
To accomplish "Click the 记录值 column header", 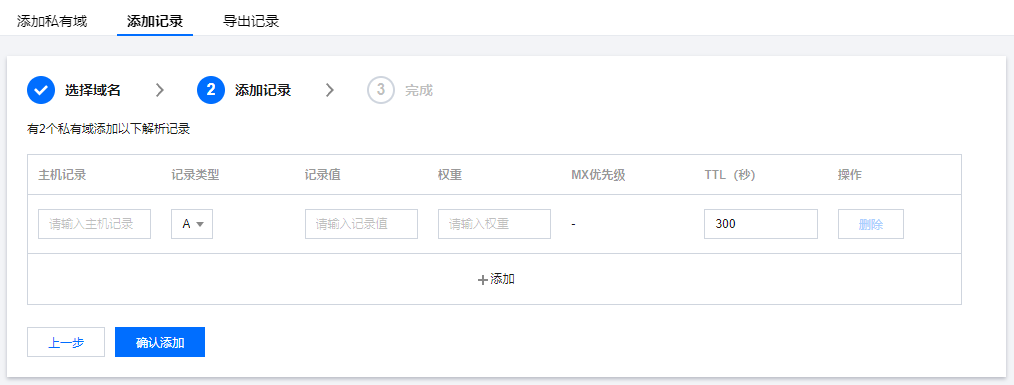I will 323,175.
